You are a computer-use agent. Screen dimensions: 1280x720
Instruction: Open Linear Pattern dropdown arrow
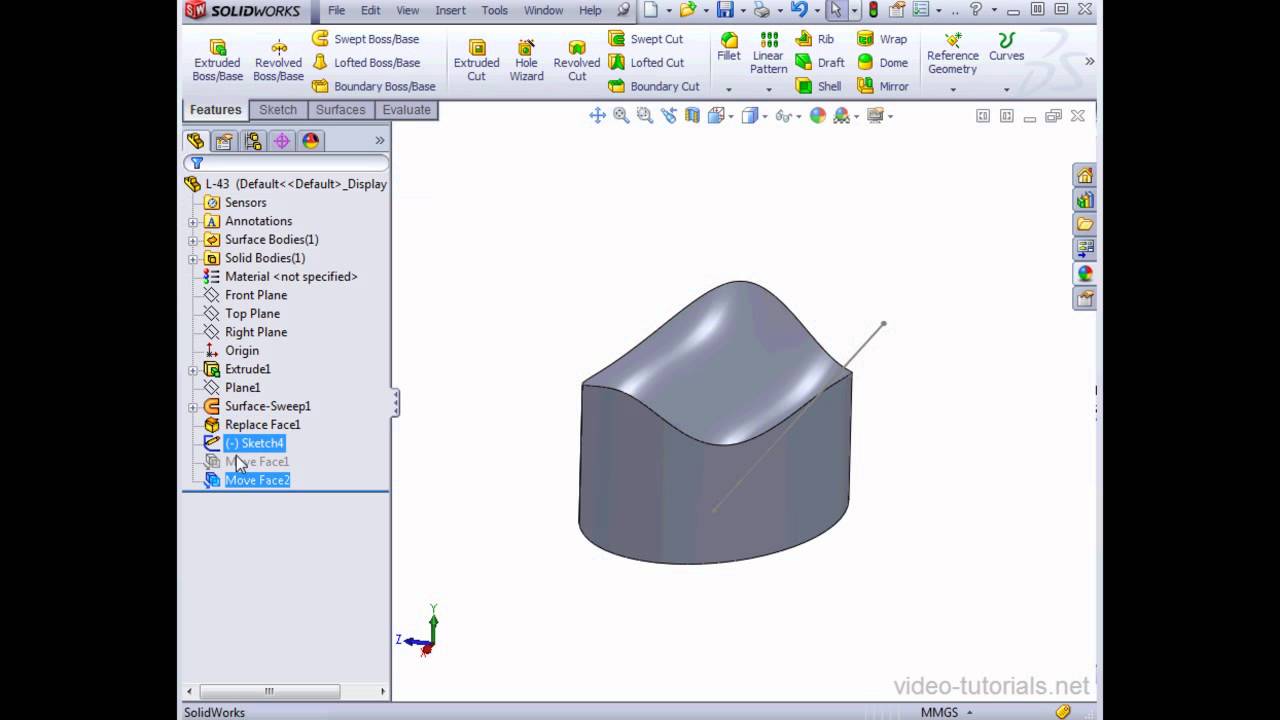pos(768,89)
